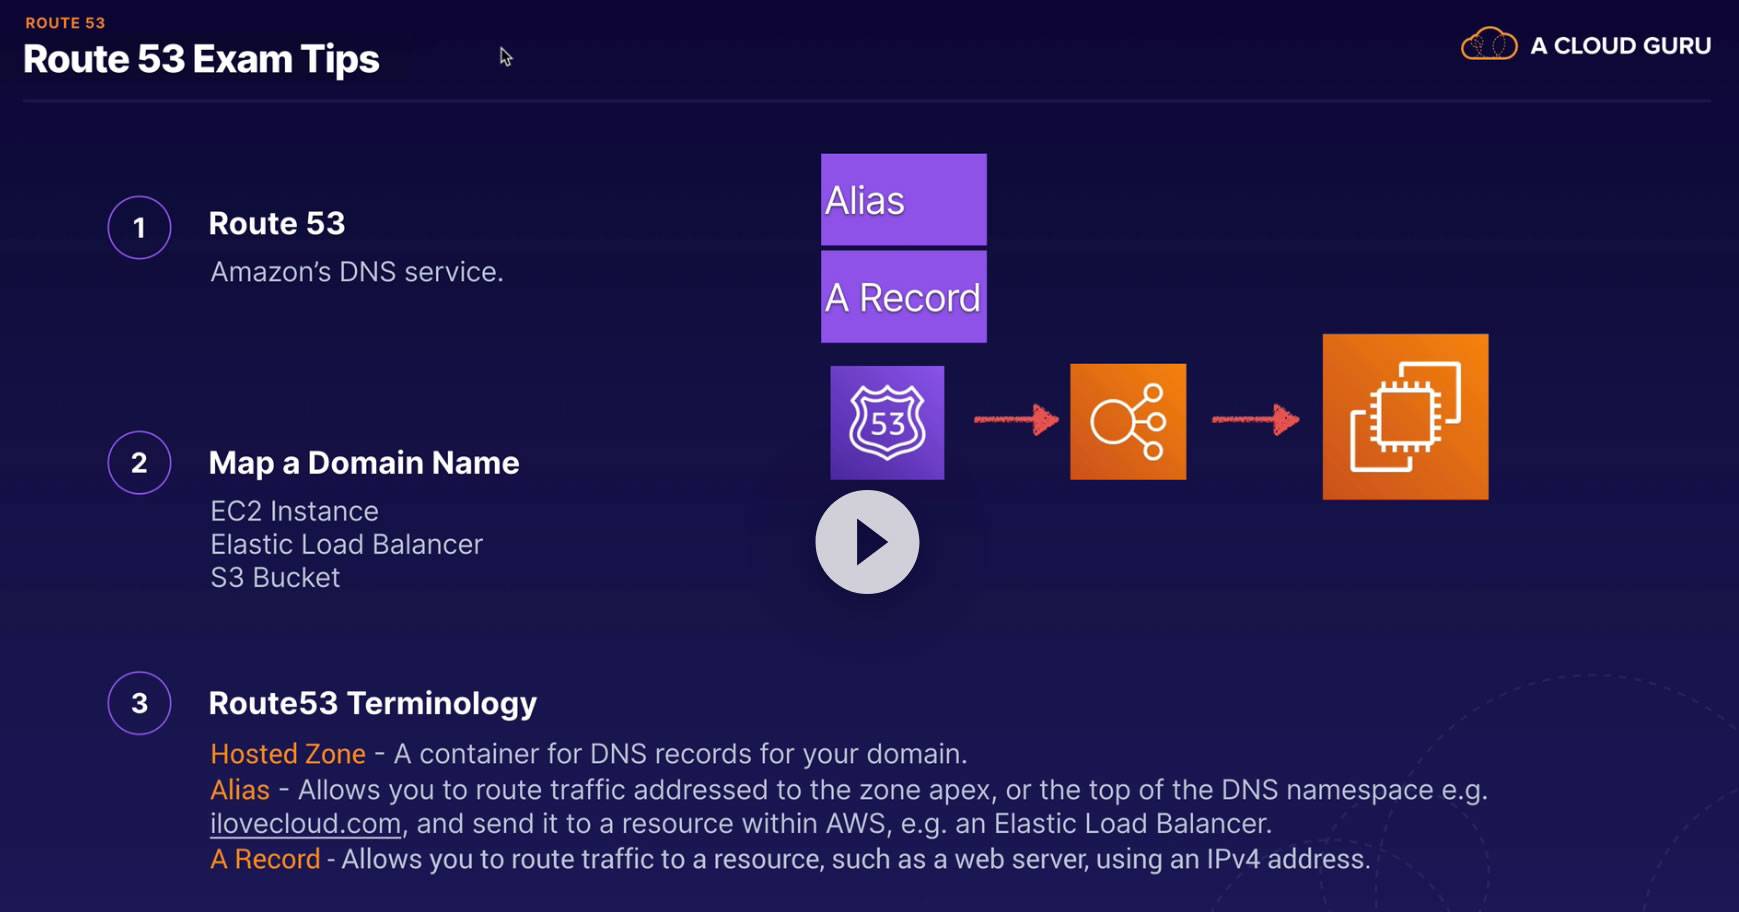The height and width of the screenshot is (912, 1739).
Task: Click the Elastic Load Balancer icon
Action: (1128, 421)
